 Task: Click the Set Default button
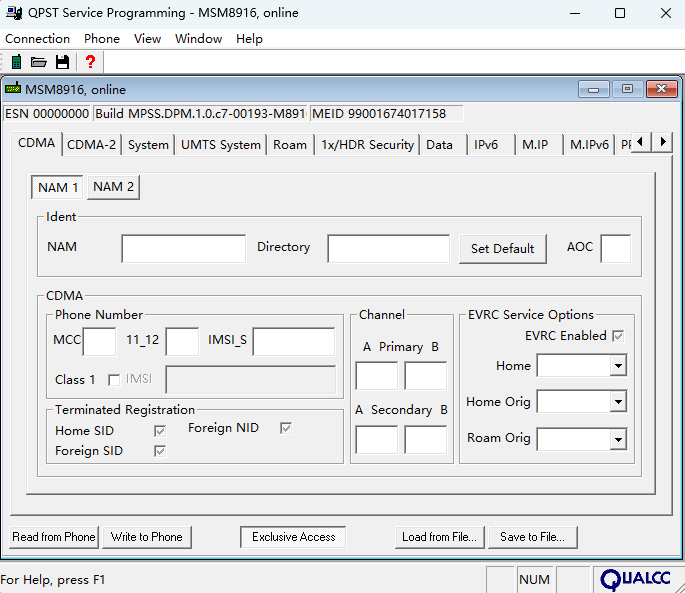click(502, 249)
